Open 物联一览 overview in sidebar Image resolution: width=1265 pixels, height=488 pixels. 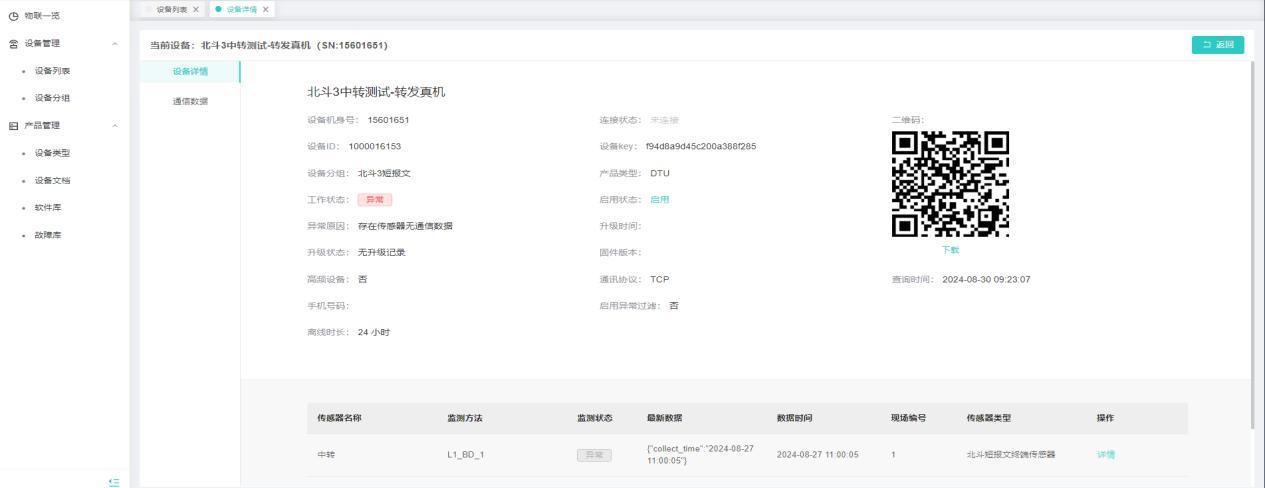pos(40,14)
